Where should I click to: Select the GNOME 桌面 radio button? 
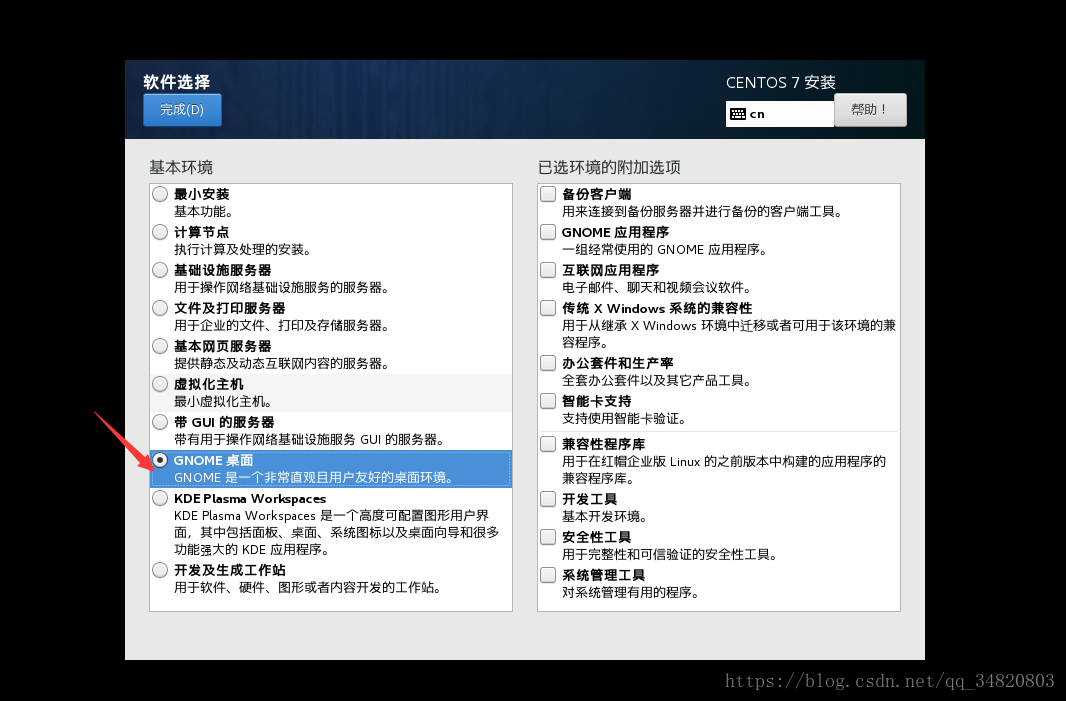pos(160,460)
